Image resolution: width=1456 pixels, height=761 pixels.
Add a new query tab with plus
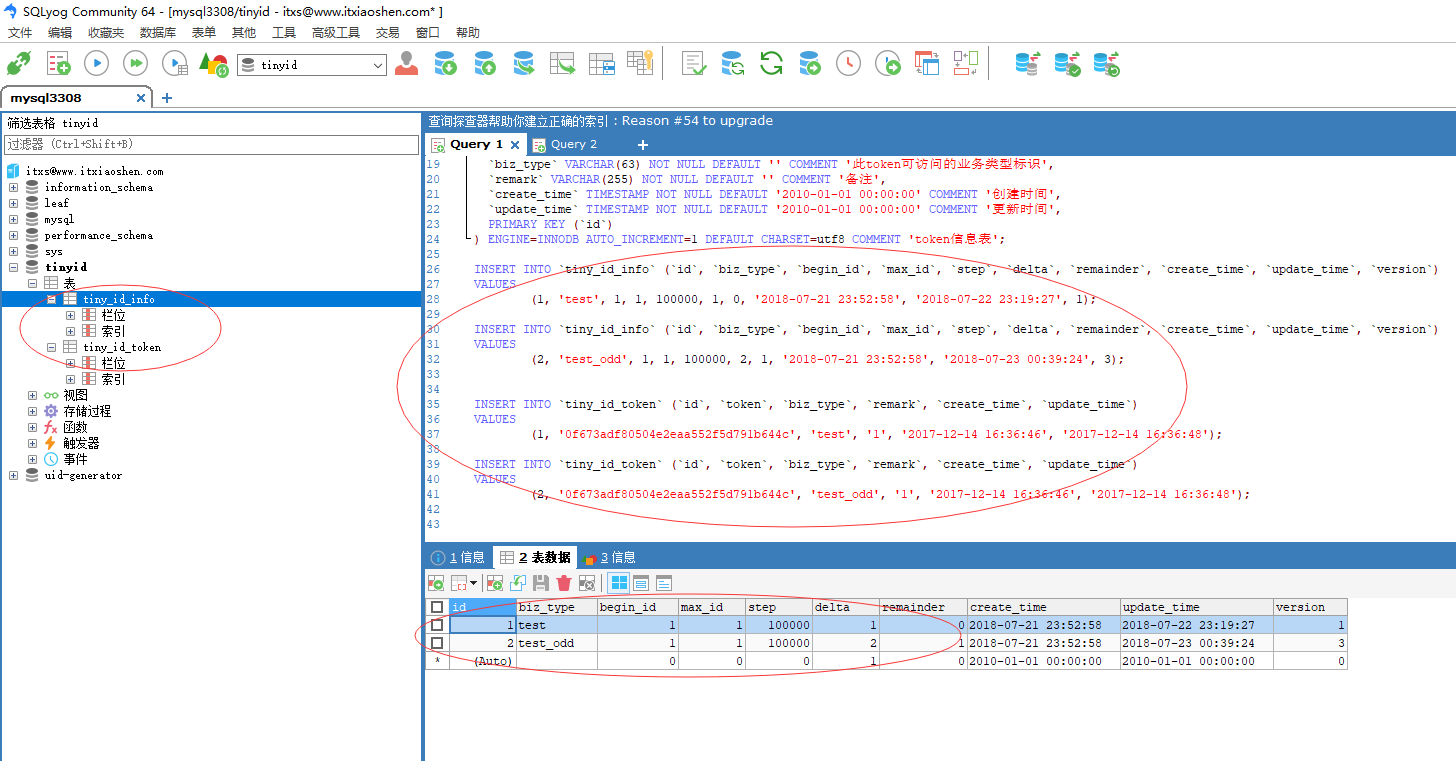click(643, 145)
